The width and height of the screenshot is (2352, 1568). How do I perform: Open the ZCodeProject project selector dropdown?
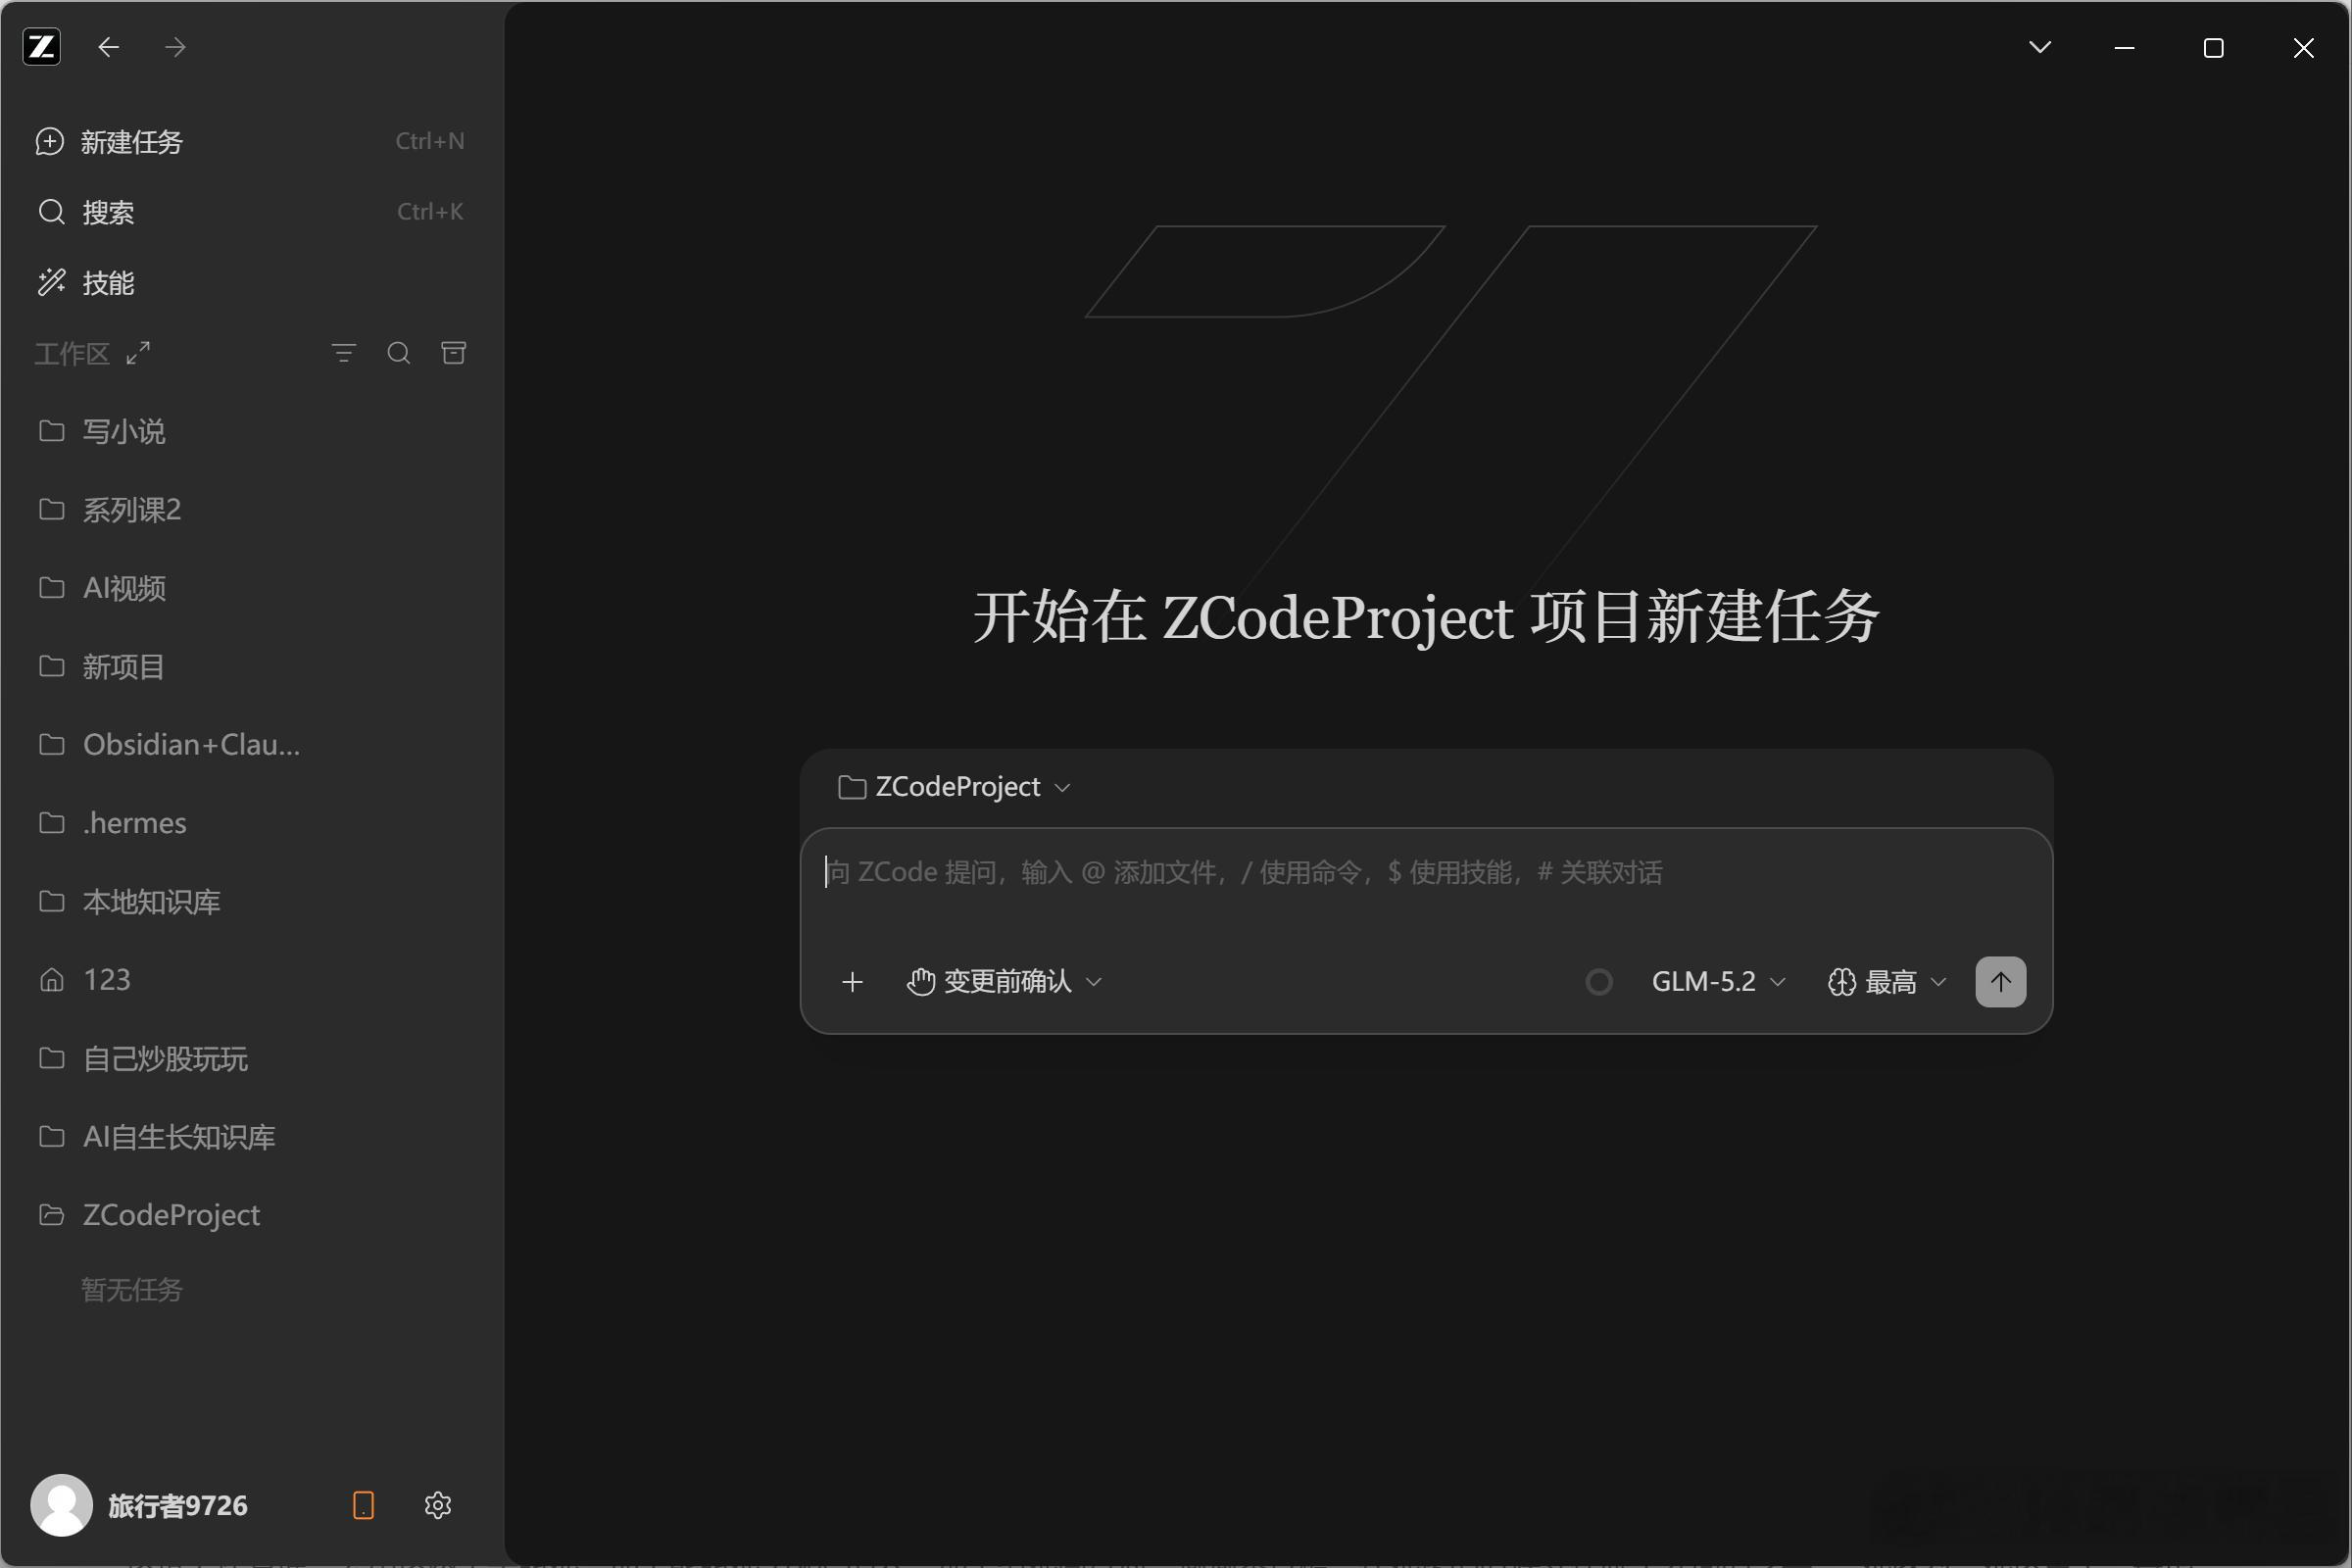(955, 787)
